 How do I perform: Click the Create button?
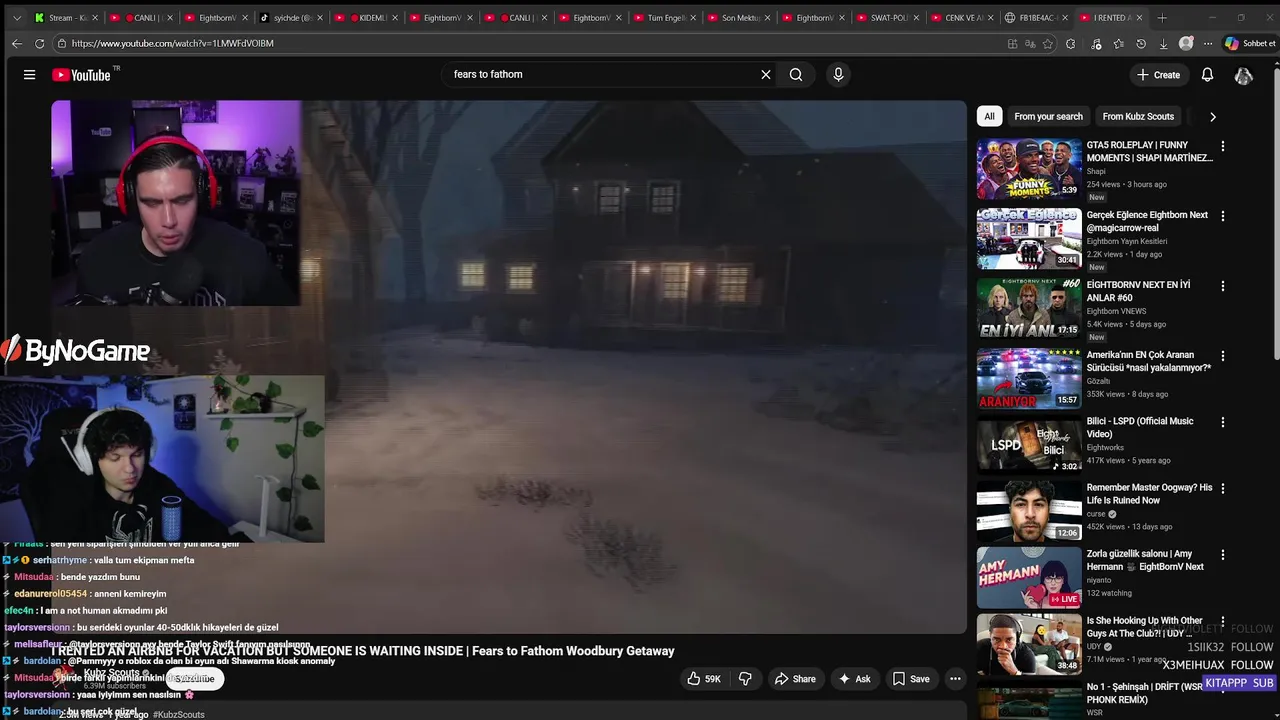click(x=1158, y=75)
